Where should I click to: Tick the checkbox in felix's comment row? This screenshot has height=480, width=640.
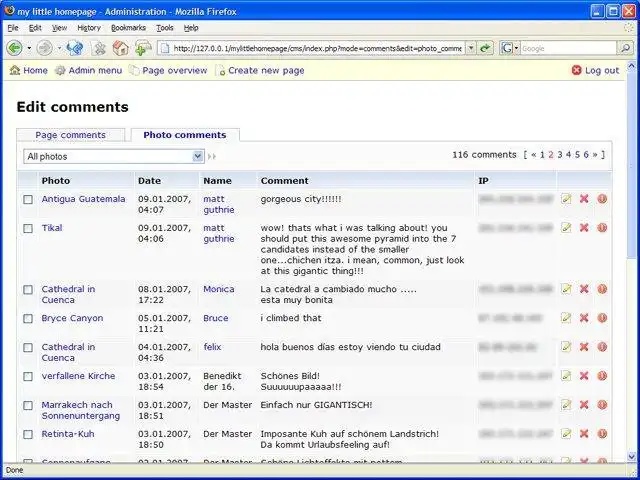(28, 347)
